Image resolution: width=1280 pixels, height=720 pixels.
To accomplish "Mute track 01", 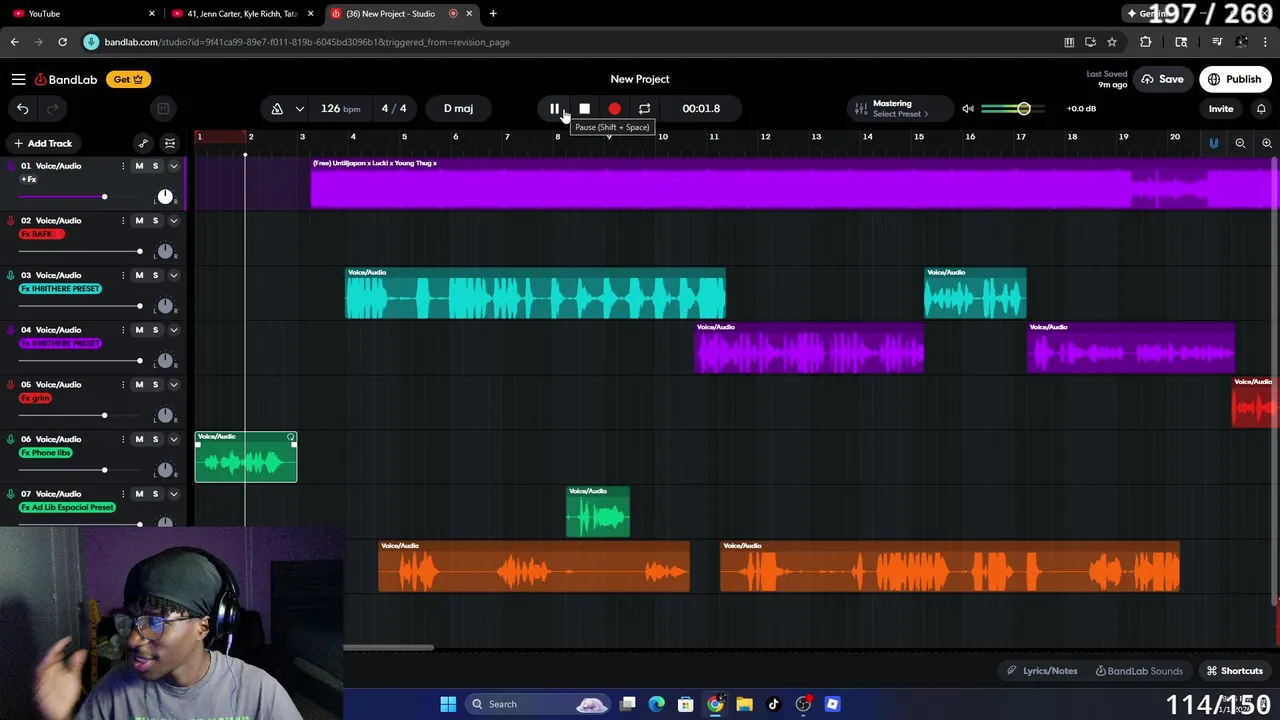I will coord(139,166).
